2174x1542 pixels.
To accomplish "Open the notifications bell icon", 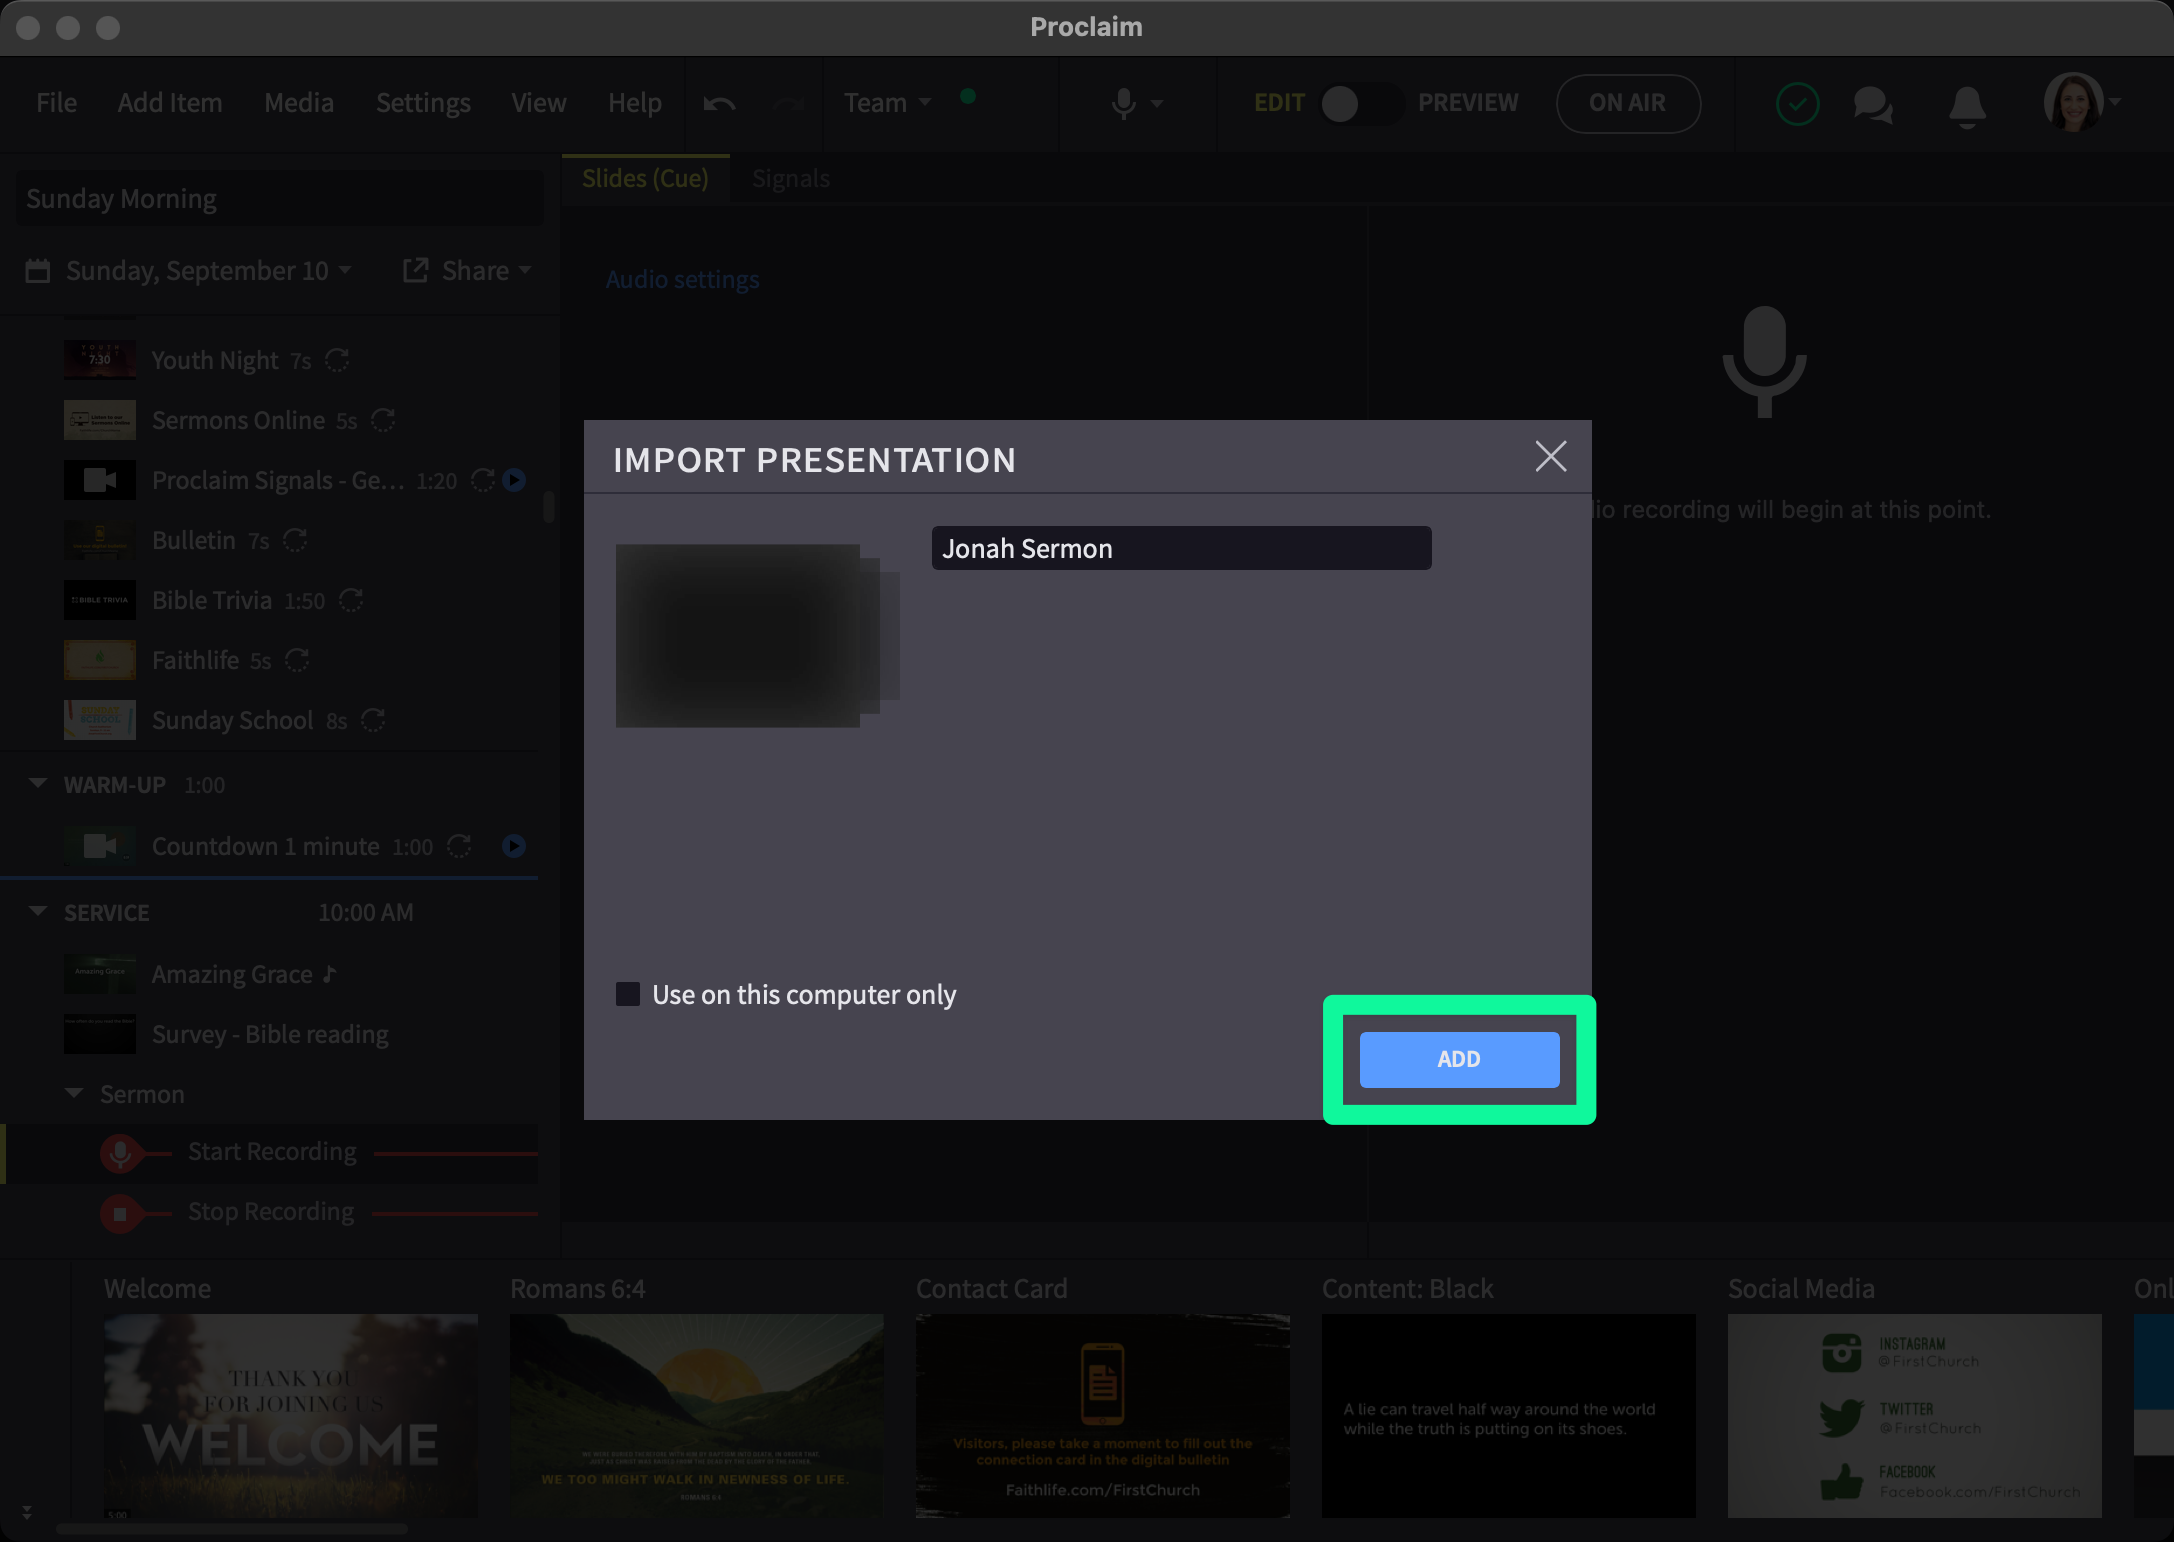I will click(1967, 106).
